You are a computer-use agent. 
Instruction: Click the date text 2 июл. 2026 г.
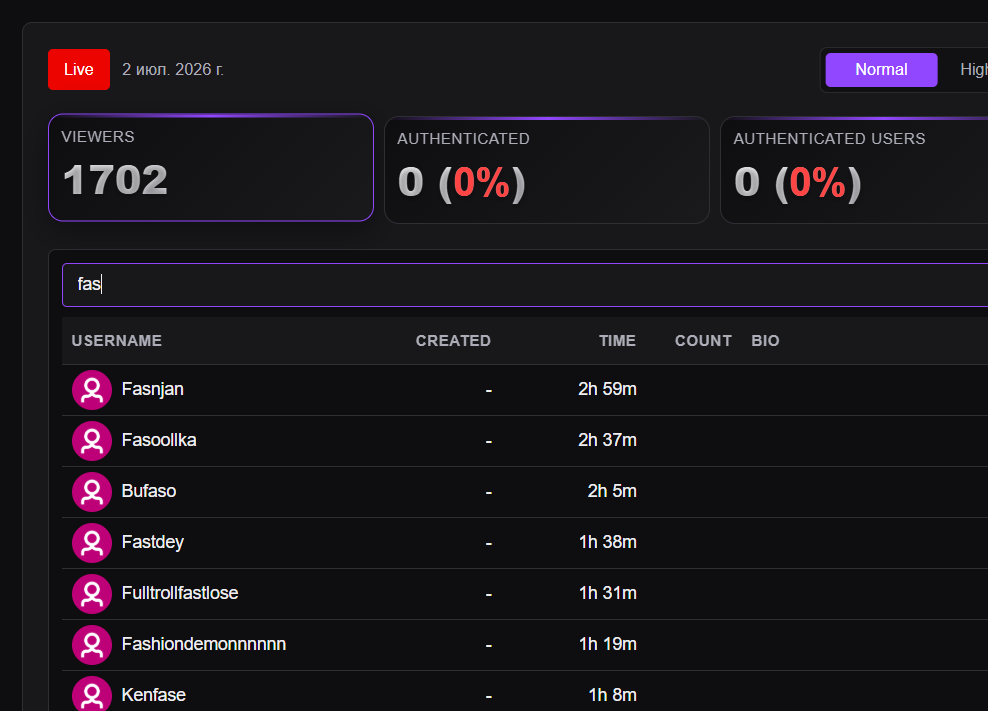pos(173,69)
